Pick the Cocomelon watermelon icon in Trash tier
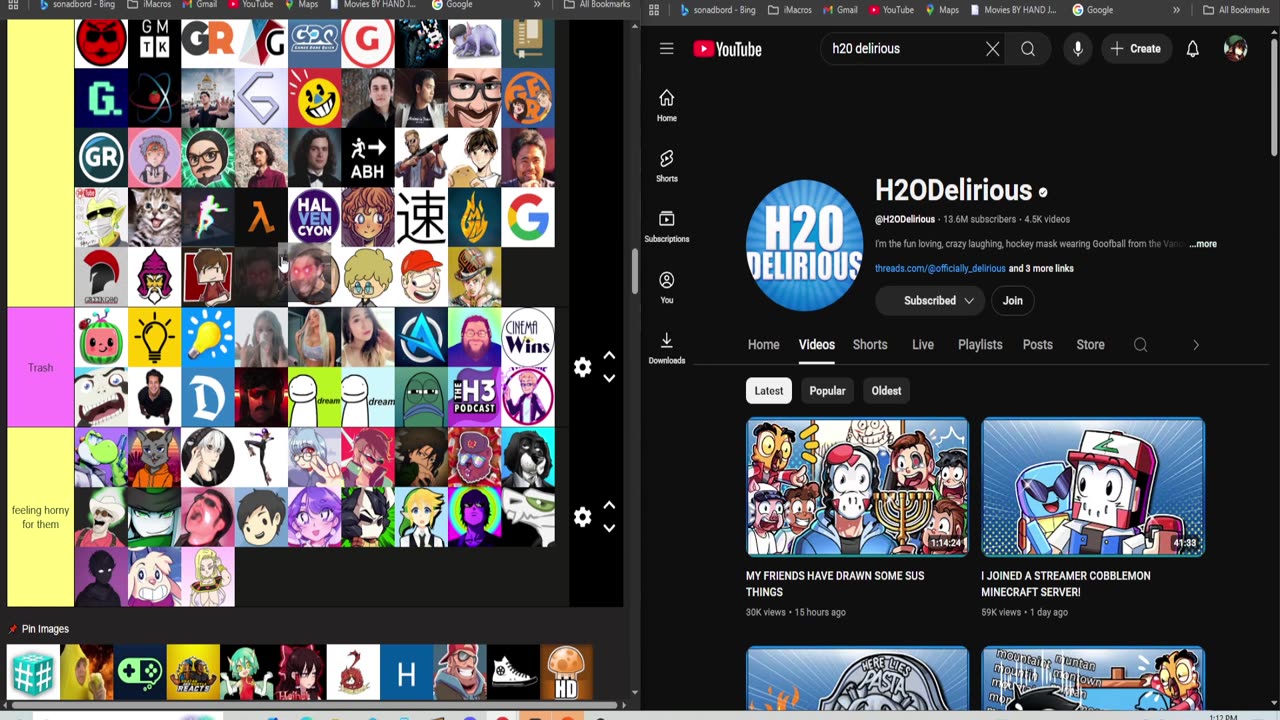Viewport: 1280px width, 720px height. [101, 337]
